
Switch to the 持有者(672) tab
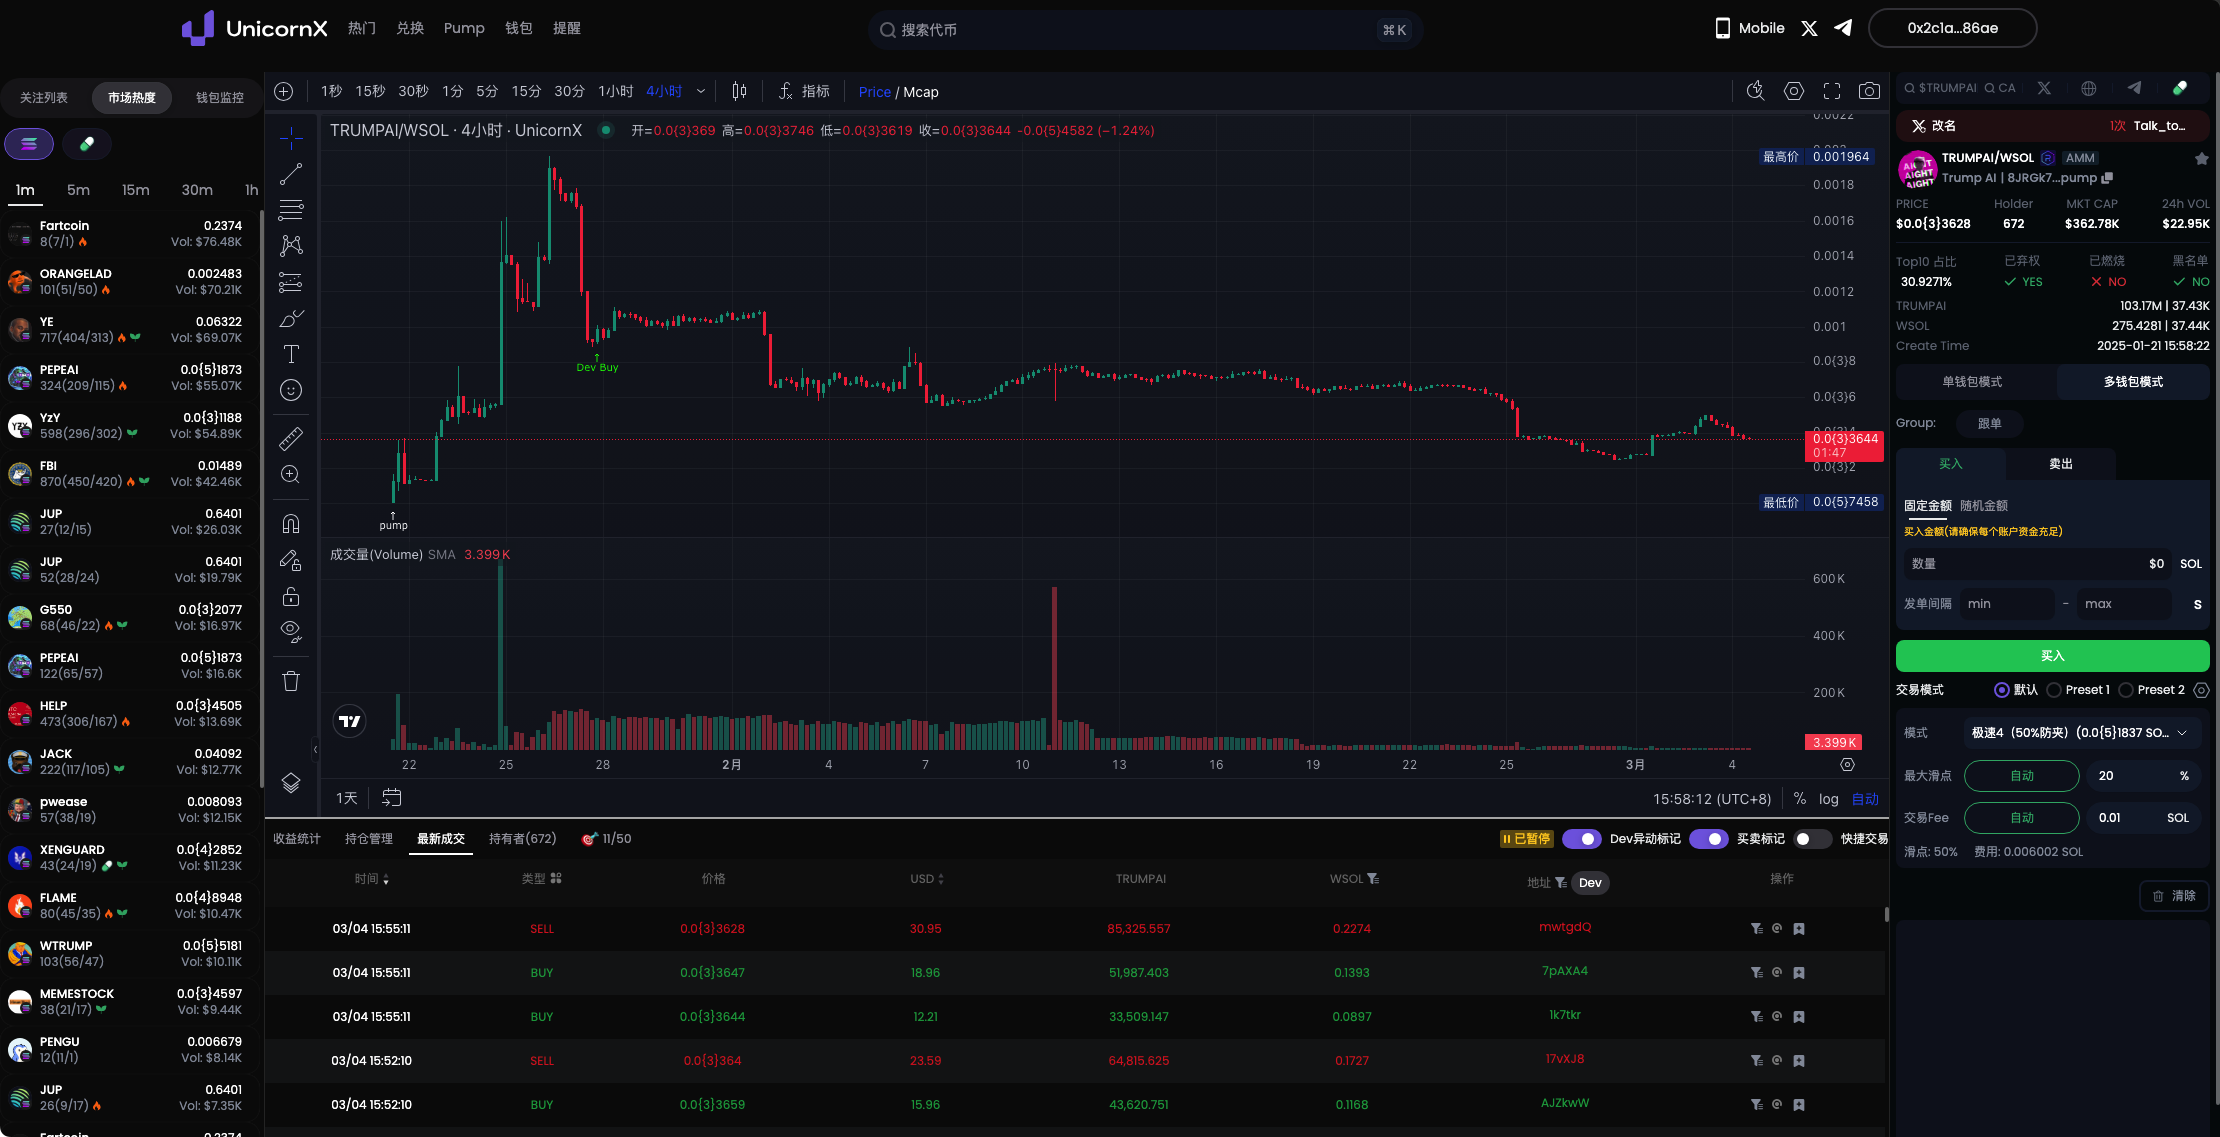[x=522, y=839]
